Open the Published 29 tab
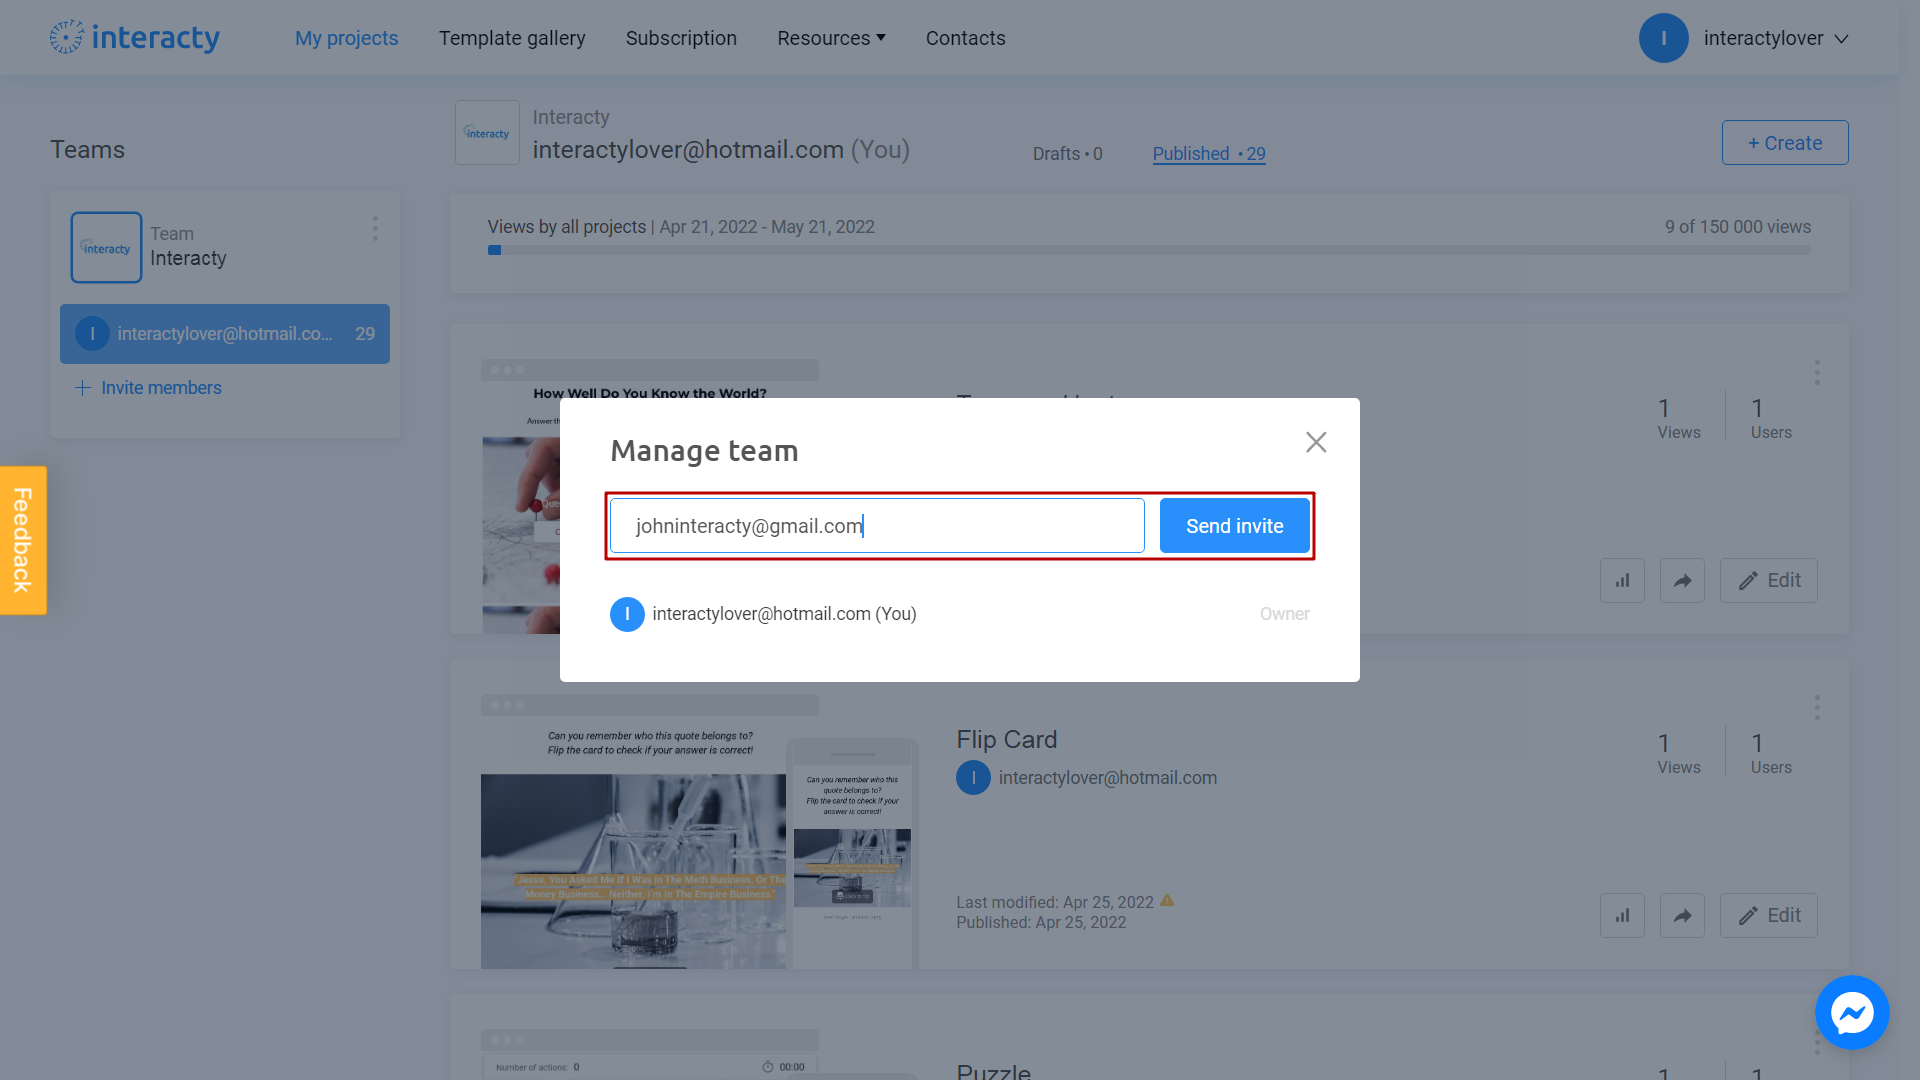This screenshot has height=1080, width=1920. pos(1209,154)
